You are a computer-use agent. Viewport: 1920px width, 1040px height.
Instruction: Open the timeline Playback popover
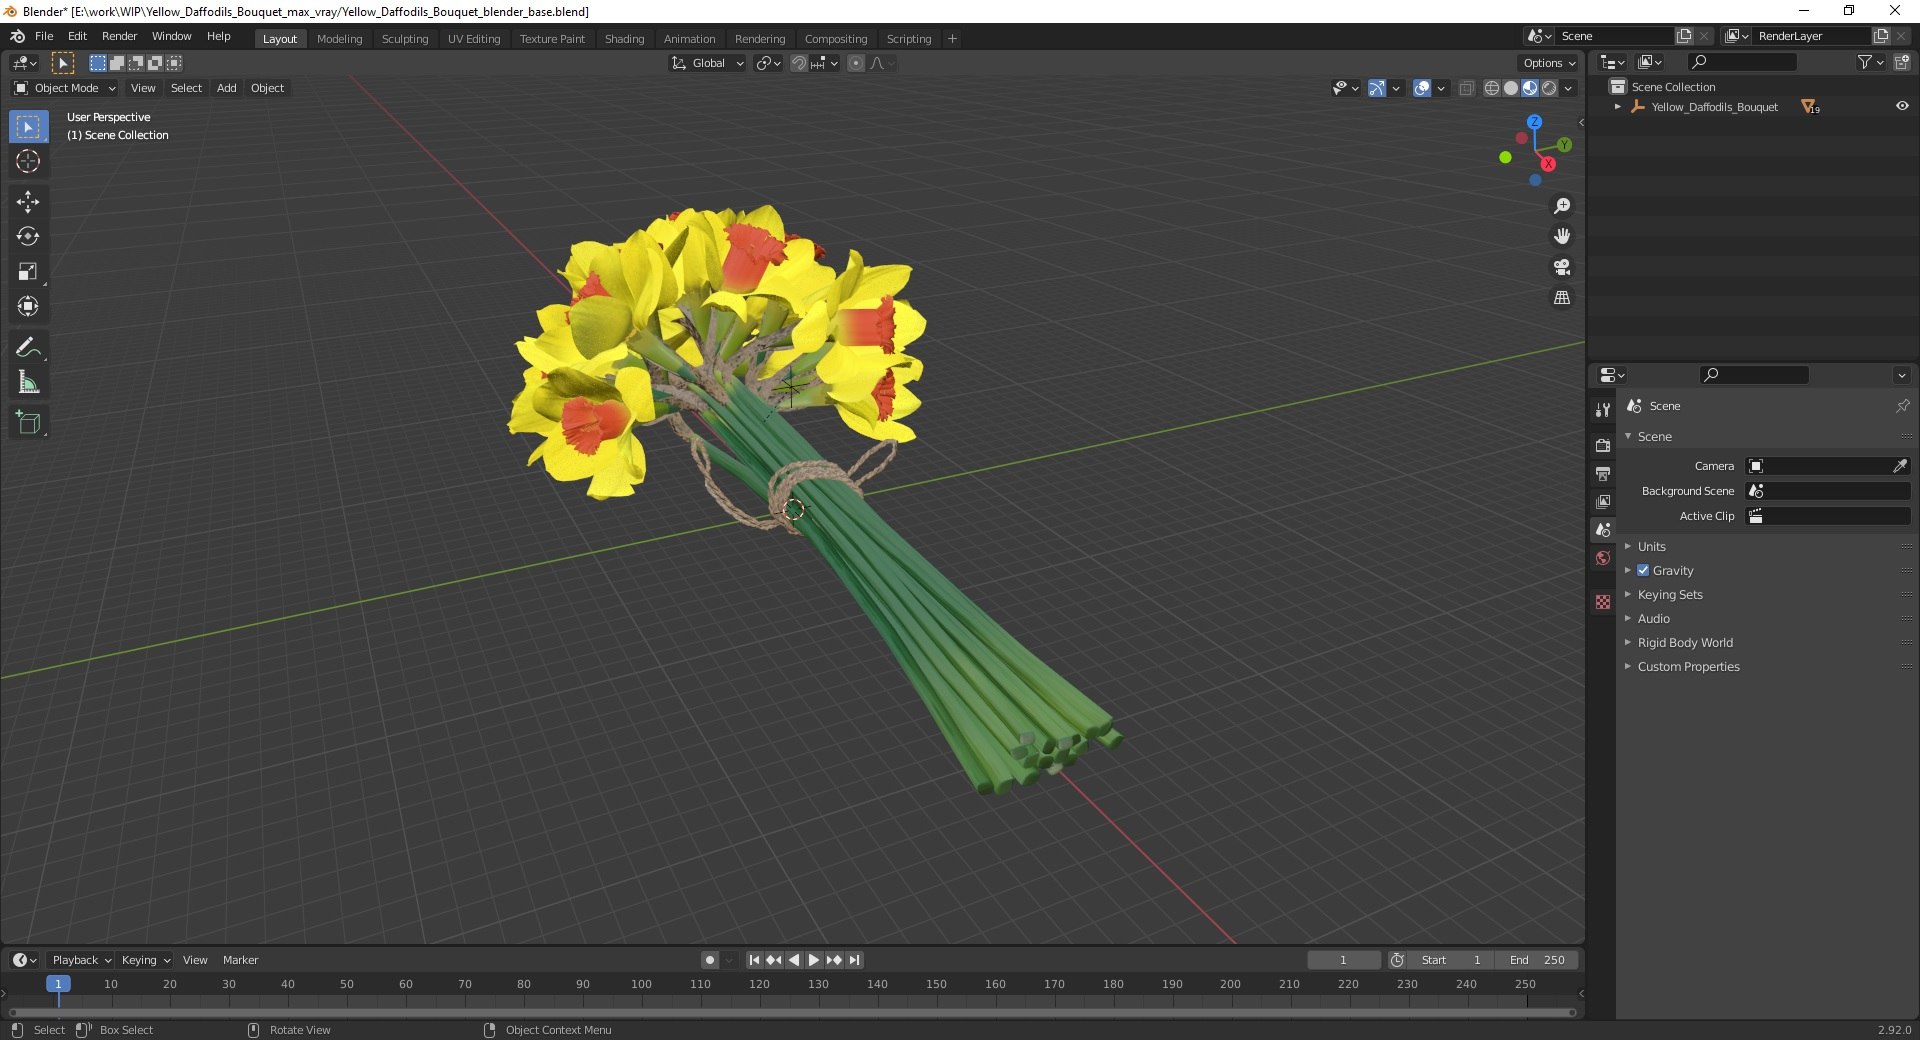click(x=81, y=960)
